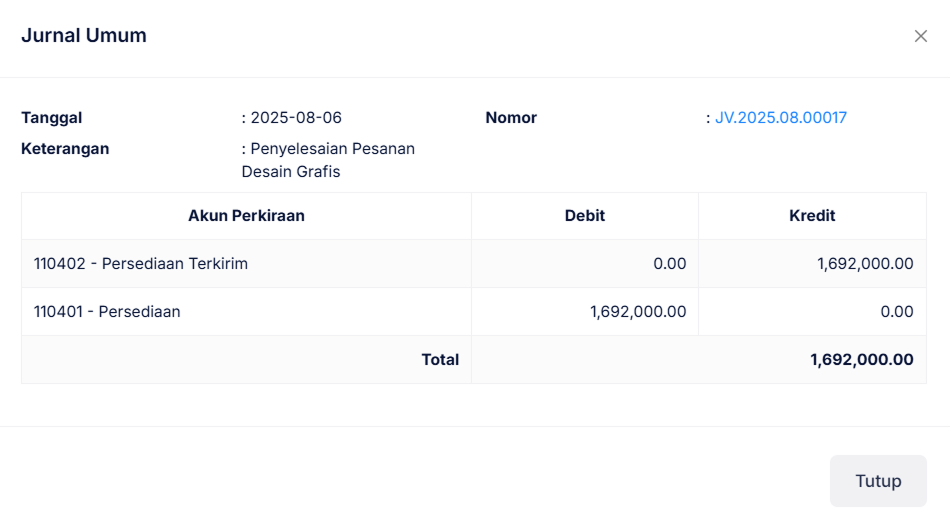Click the Jurnal Umum dialog title

[x=84, y=36]
